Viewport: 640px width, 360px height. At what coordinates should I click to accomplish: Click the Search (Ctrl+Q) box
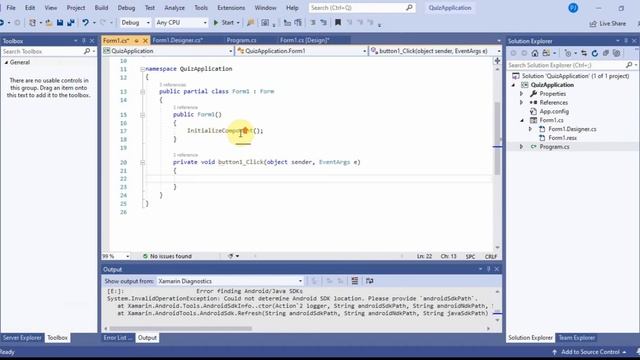click(x=362, y=8)
